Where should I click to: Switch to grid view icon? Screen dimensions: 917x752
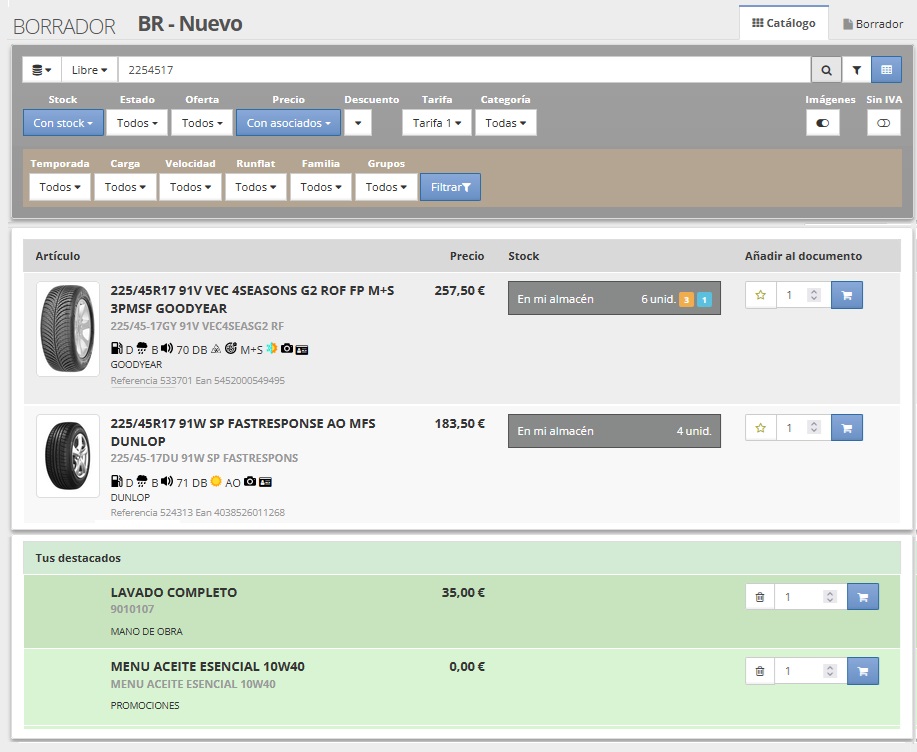tap(886, 70)
